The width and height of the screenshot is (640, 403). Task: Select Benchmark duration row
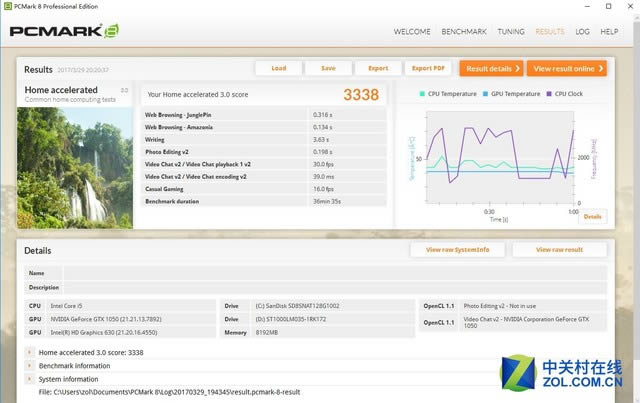(x=264, y=201)
